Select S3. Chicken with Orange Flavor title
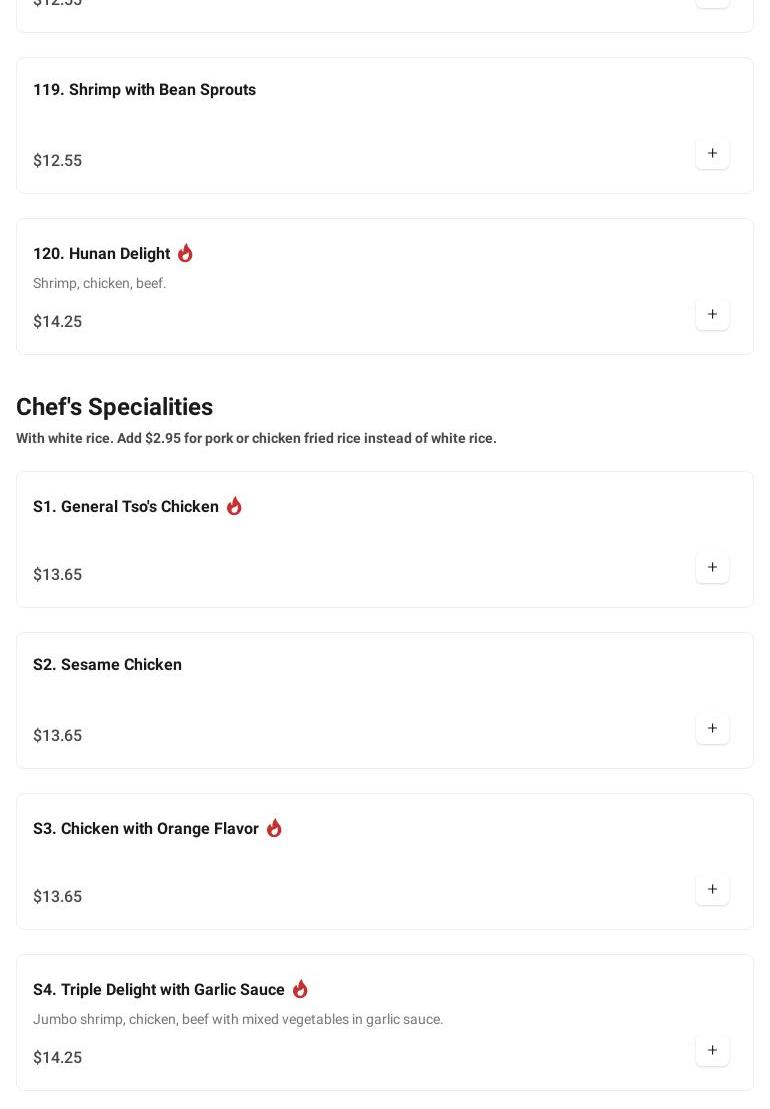Screen dimensions: 770x1109 pos(146,829)
